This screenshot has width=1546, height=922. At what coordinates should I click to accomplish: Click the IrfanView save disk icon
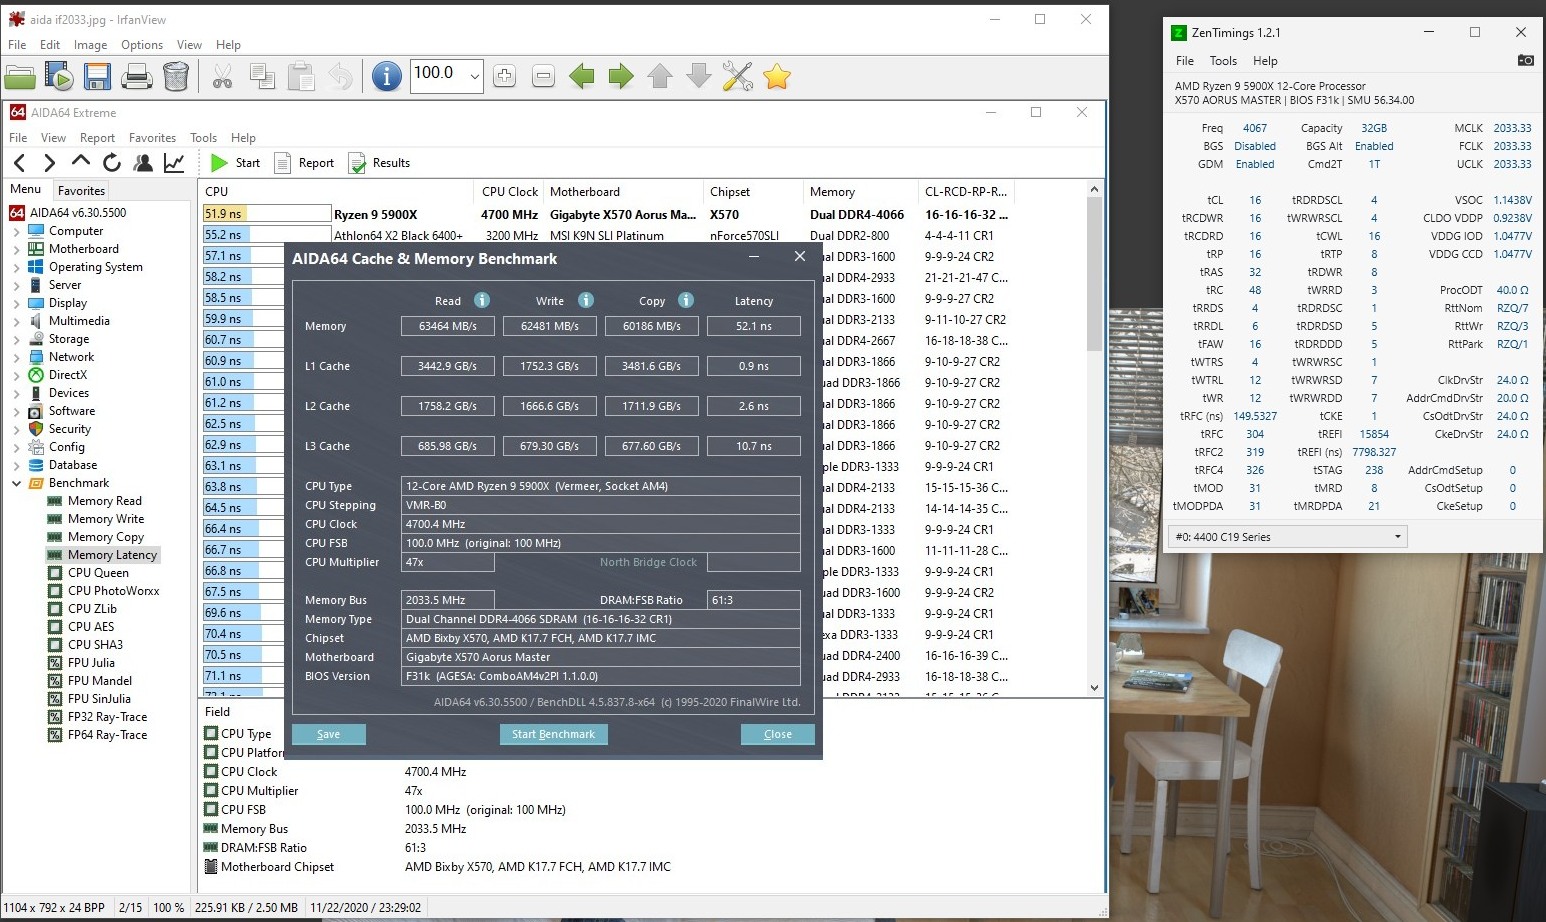[x=97, y=76]
